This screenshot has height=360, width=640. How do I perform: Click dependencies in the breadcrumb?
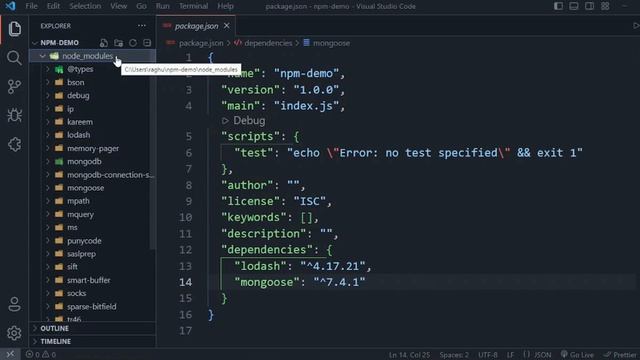(268, 43)
